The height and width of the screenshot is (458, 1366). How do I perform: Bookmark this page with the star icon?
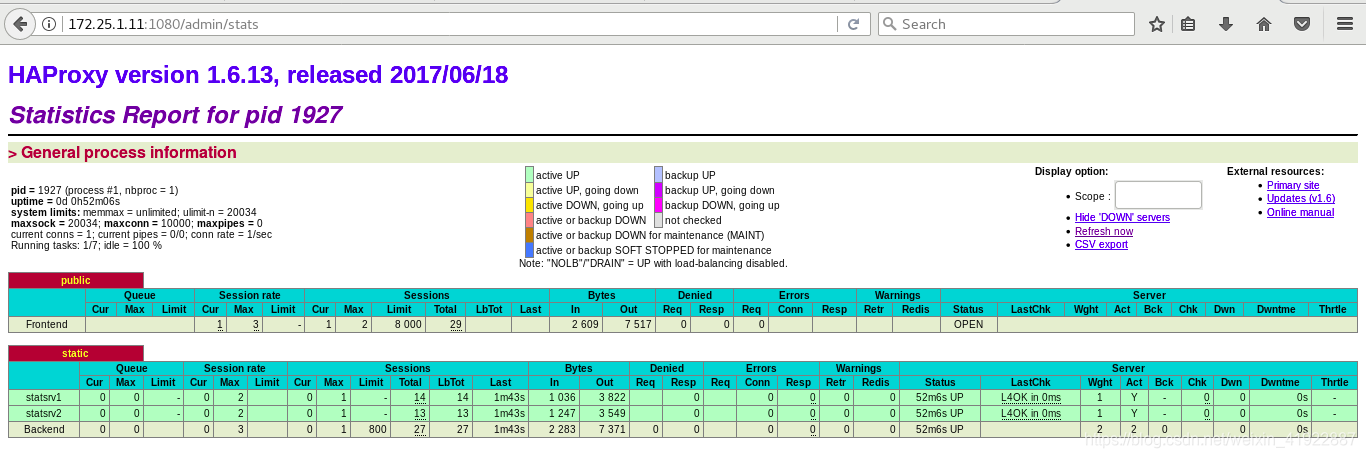(1157, 24)
